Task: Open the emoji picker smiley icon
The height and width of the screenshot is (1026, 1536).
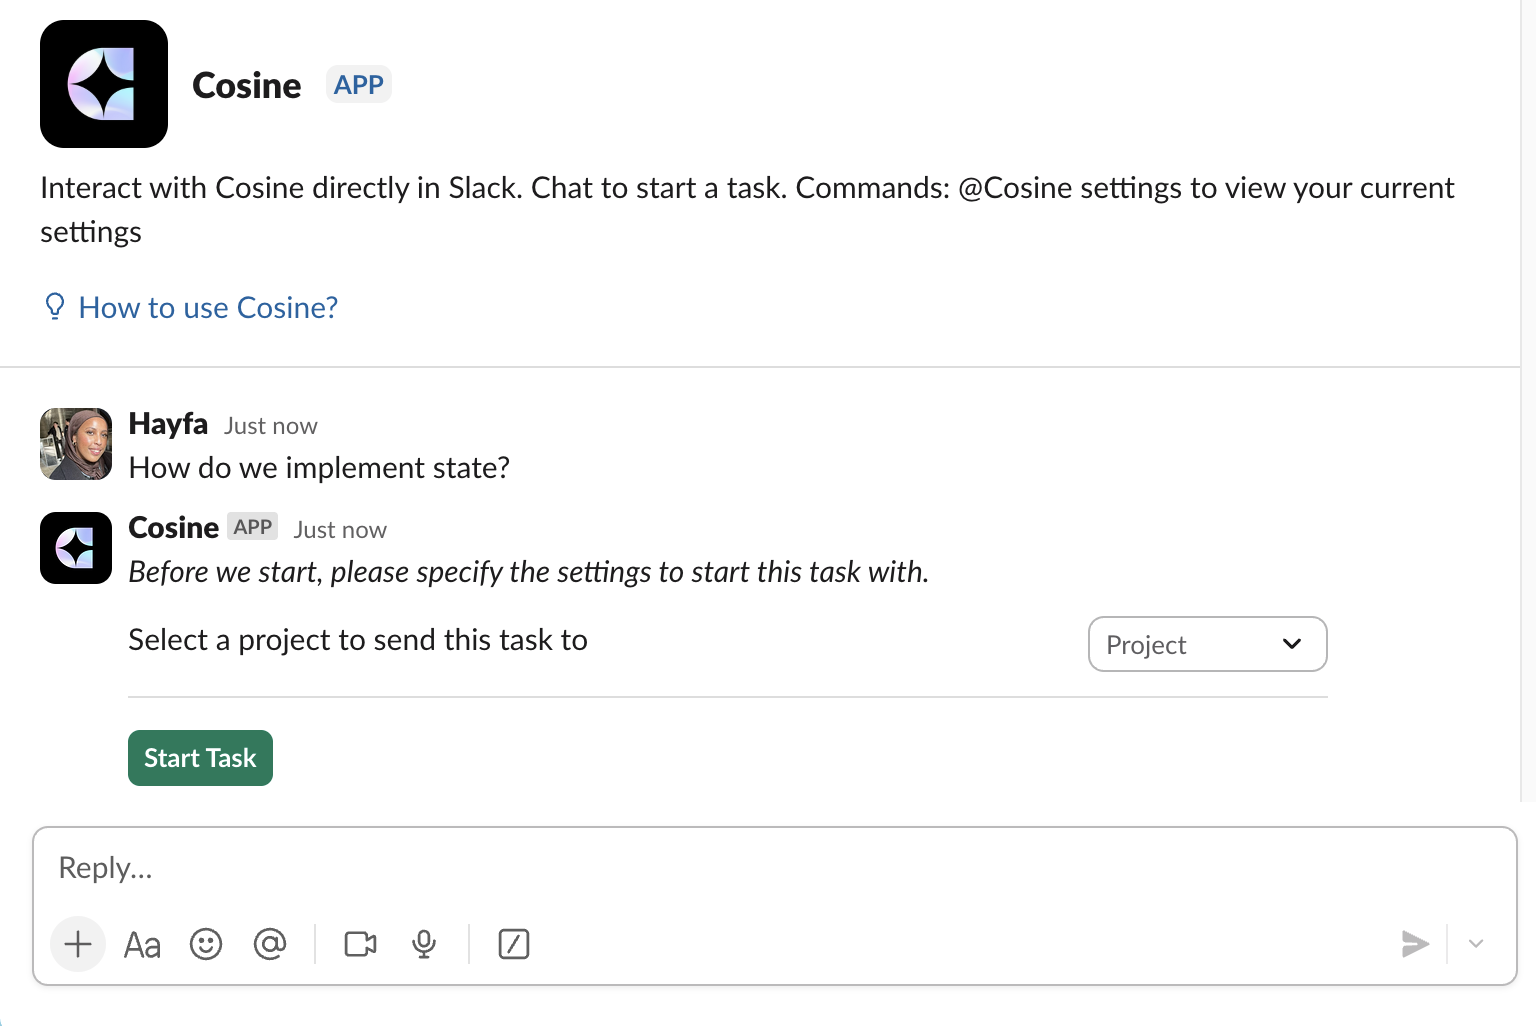Action: 206,944
